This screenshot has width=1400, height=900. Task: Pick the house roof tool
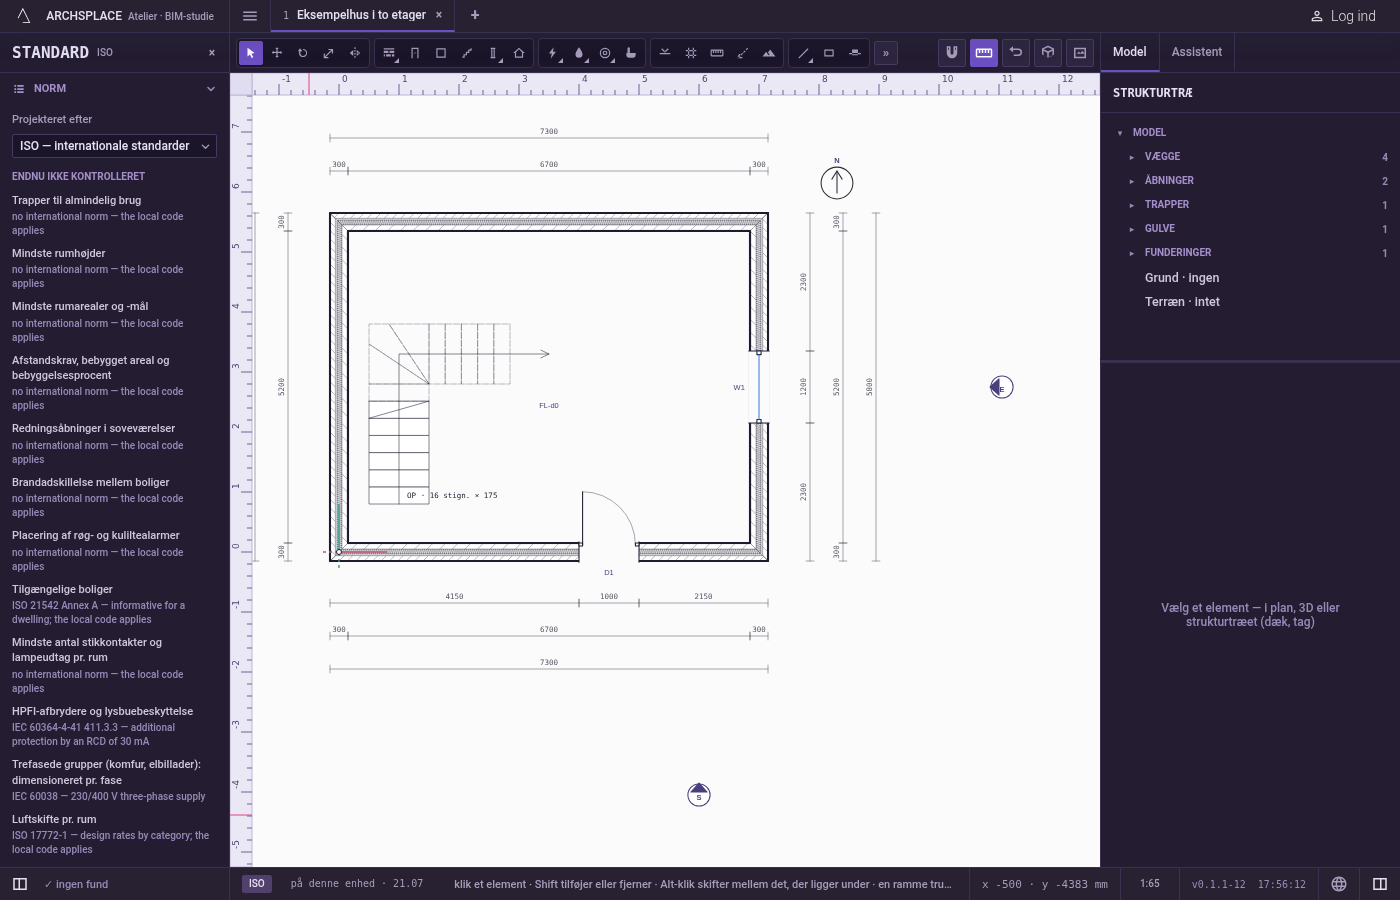click(x=519, y=53)
